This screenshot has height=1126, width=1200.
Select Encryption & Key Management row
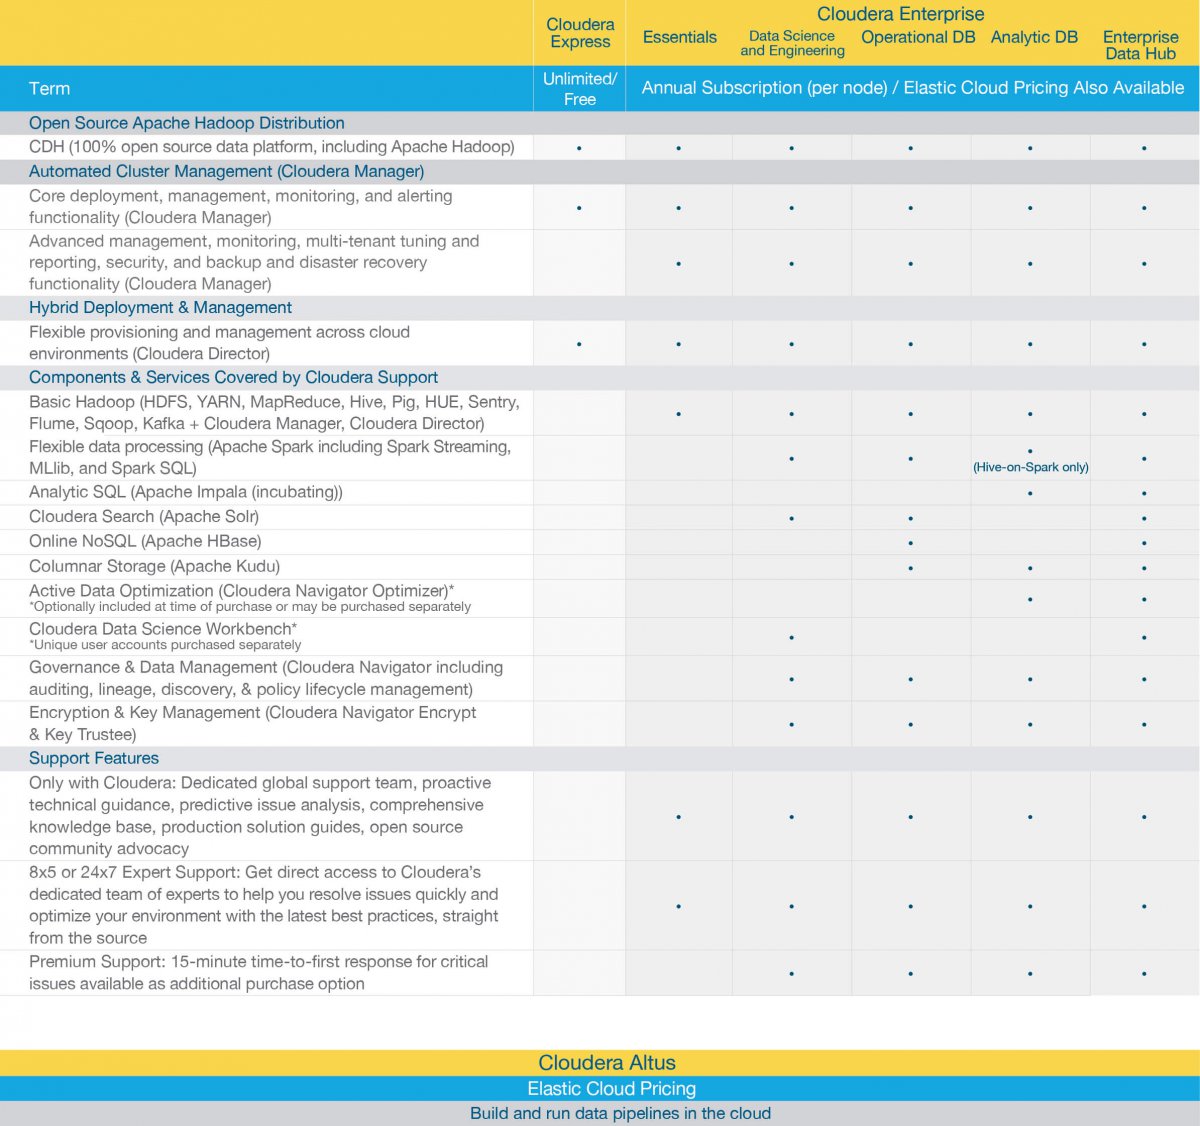coord(253,723)
